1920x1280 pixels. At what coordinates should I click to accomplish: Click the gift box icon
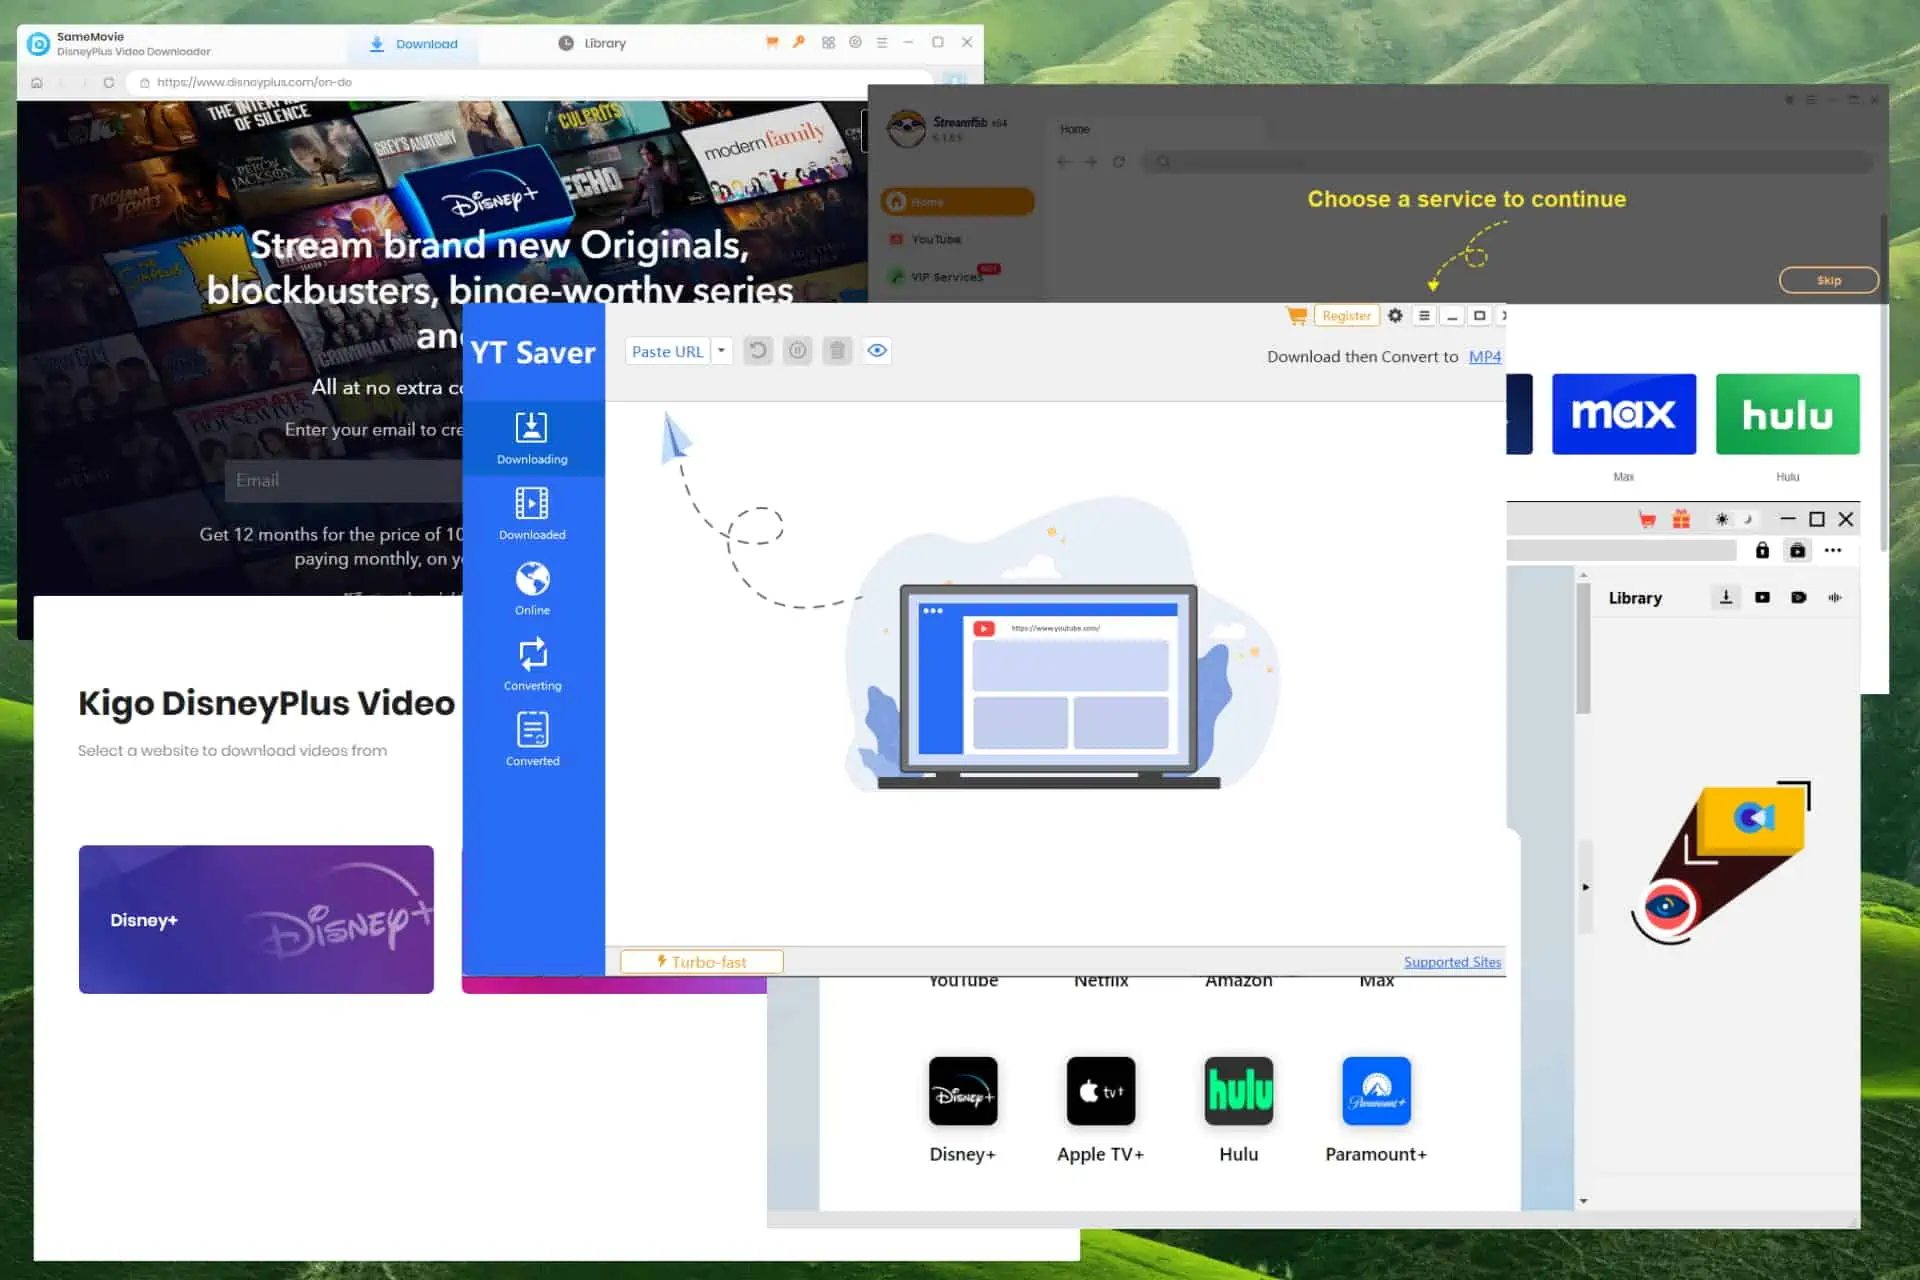pos(1681,519)
